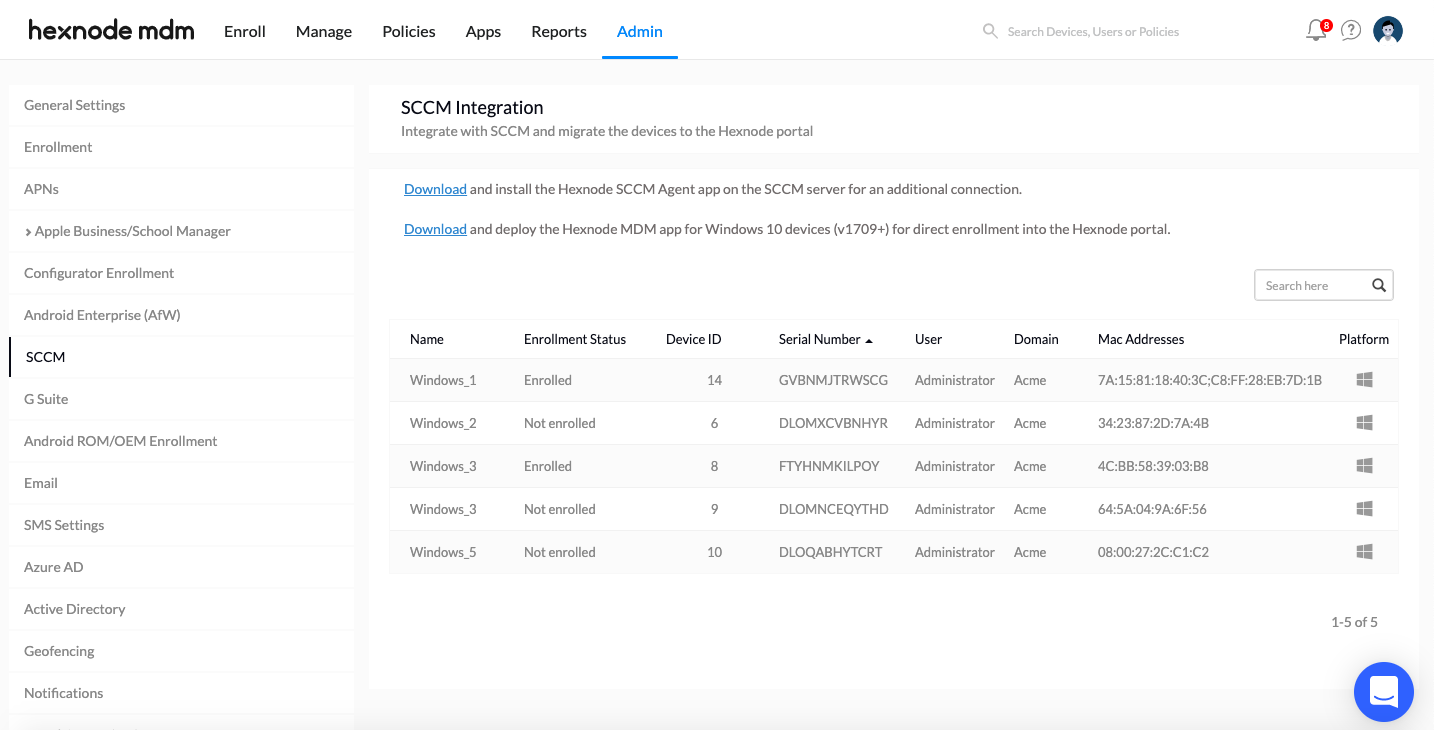Click serial number GVBNMJTRWSCG

[833, 380]
